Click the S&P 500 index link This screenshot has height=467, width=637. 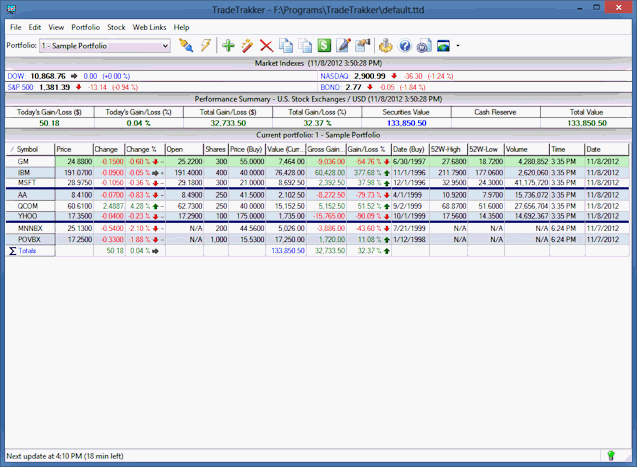pos(20,87)
